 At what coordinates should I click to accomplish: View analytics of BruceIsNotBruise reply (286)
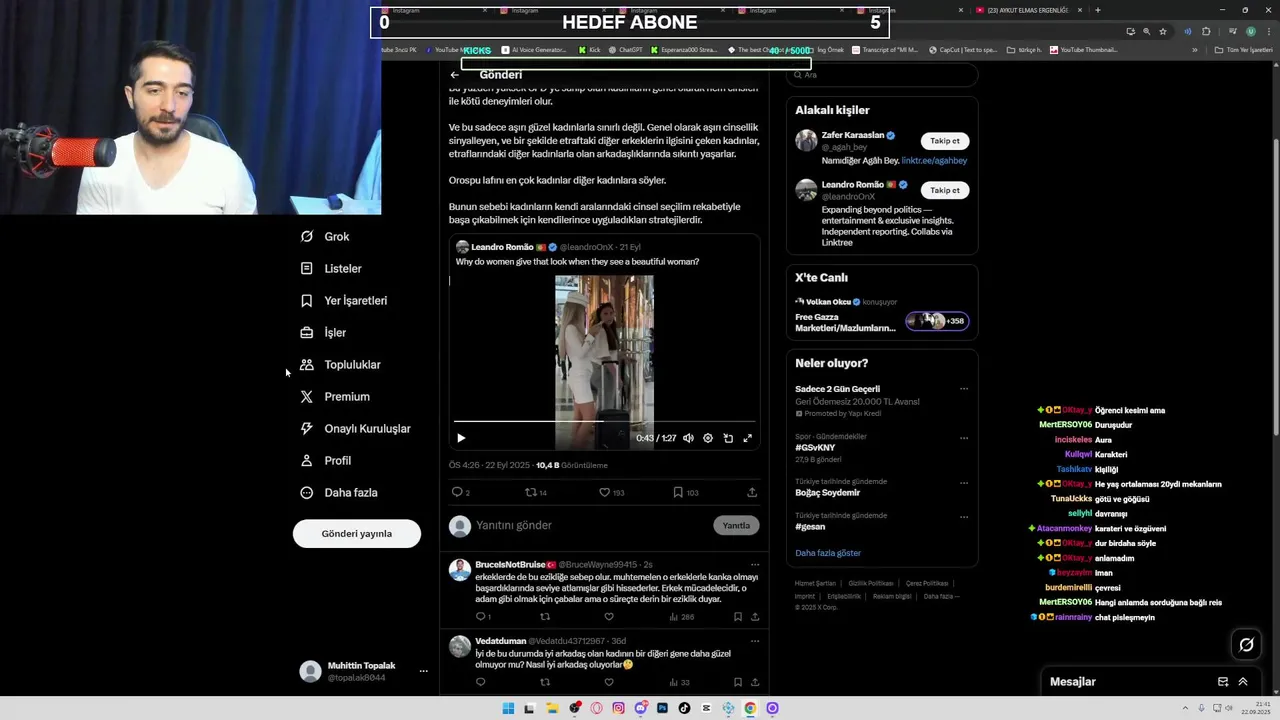tap(681, 617)
